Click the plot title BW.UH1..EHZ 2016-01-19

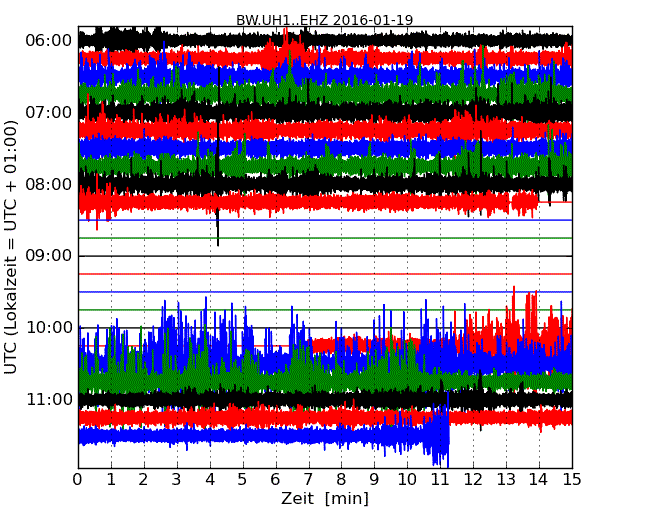[324, 20]
